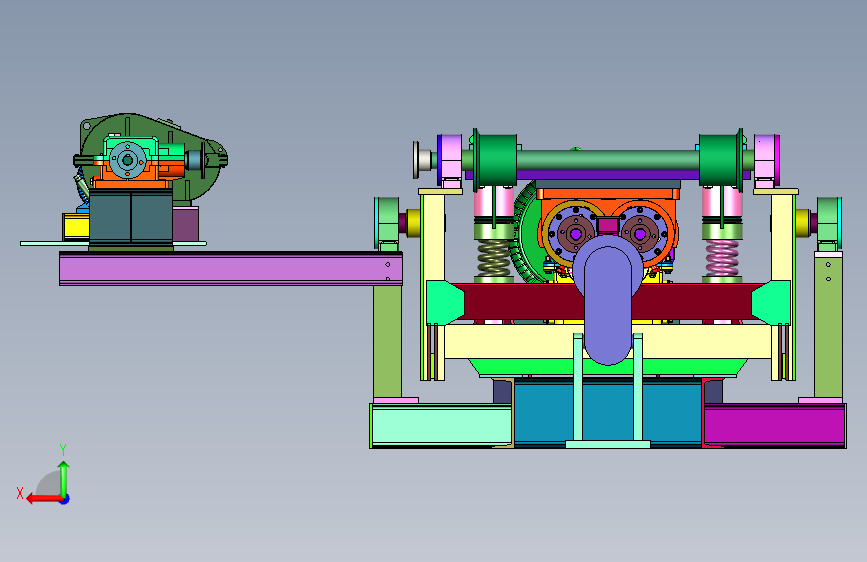Image resolution: width=867 pixels, height=562 pixels.
Task: Select the yellow block beside the motor base
Action: 76,227
